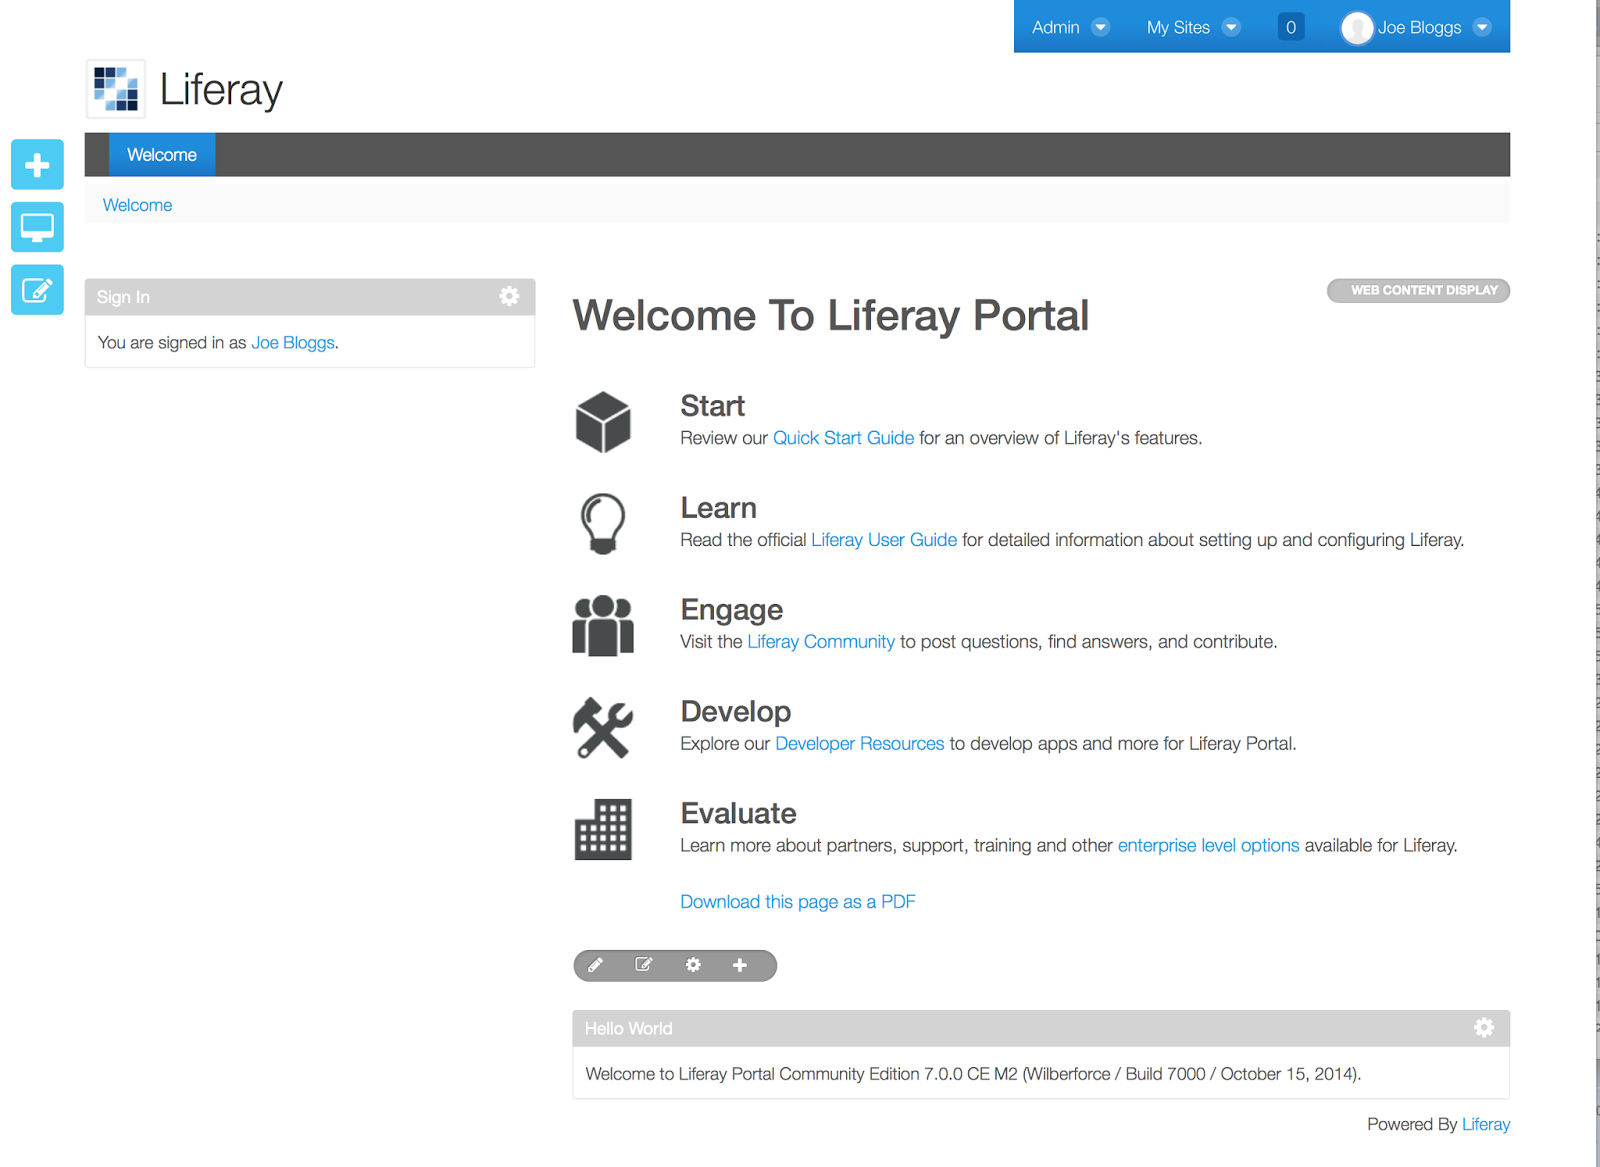The height and width of the screenshot is (1167, 1600).
Task: Click the Develop section heading
Action: [735, 712]
